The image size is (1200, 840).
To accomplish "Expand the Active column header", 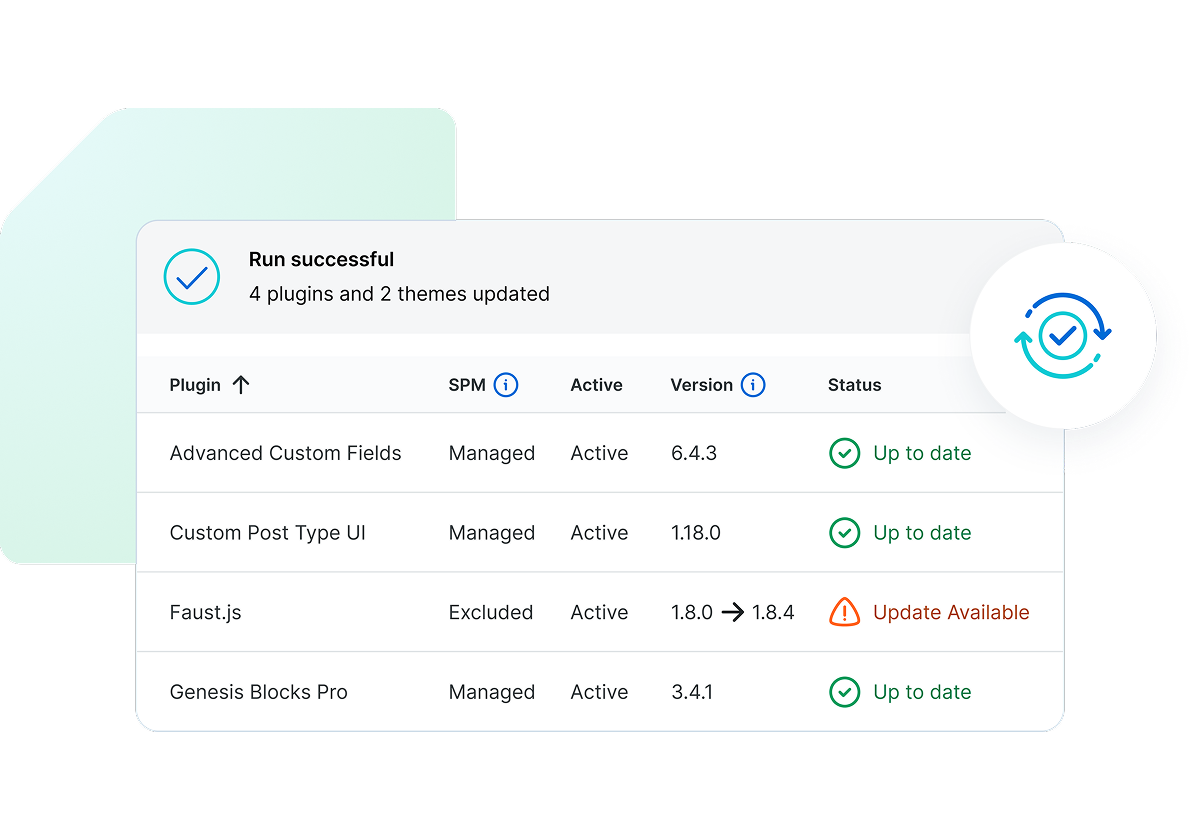I will (596, 384).
